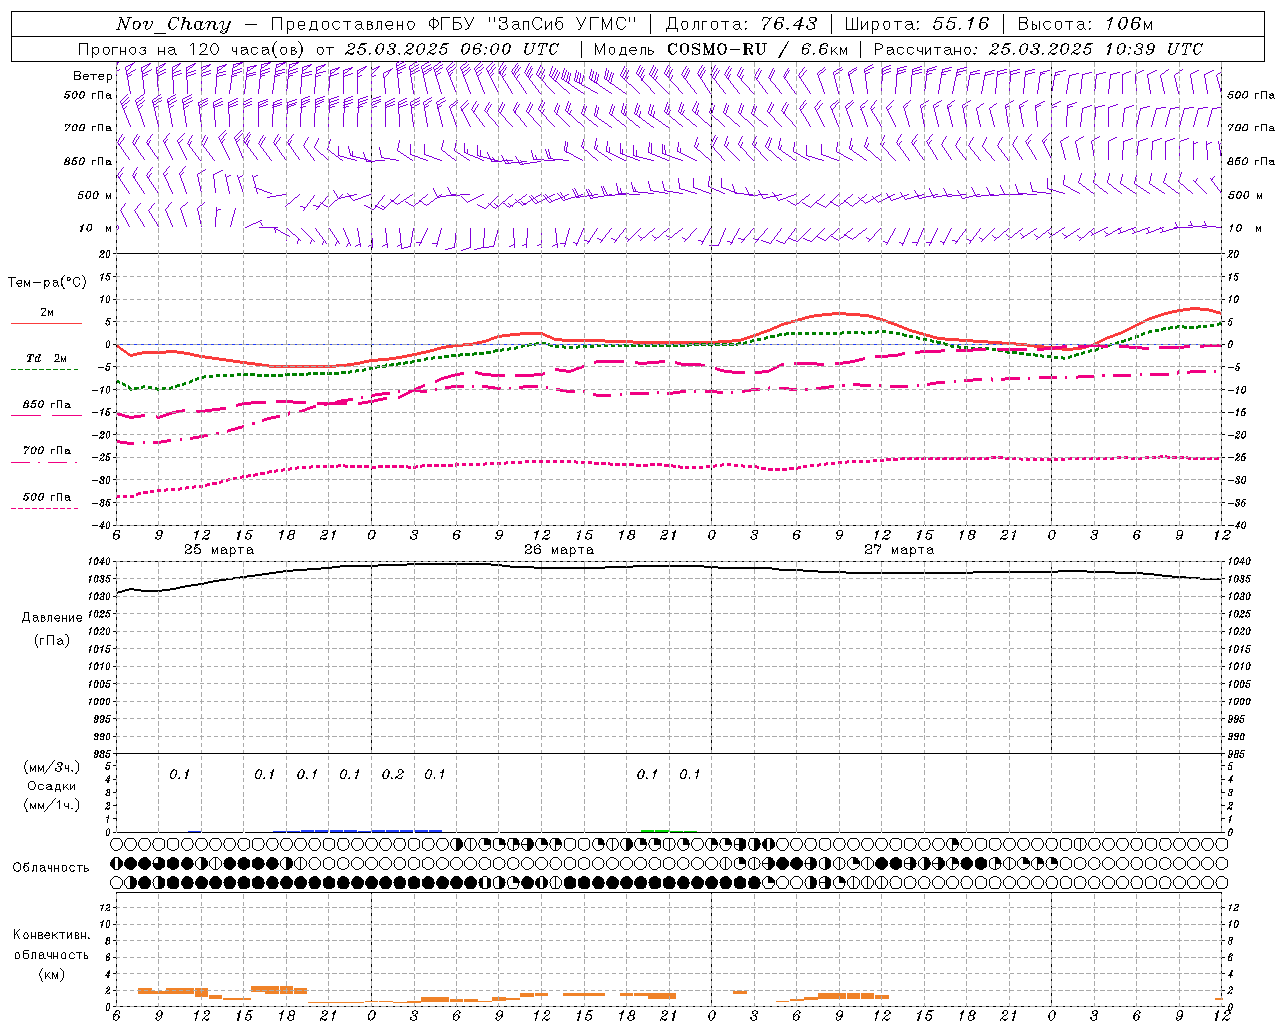Click the Давление pressure panel label
This screenshot has width=1280, height=1024.
pyautogui.click(x=51, y=618)
